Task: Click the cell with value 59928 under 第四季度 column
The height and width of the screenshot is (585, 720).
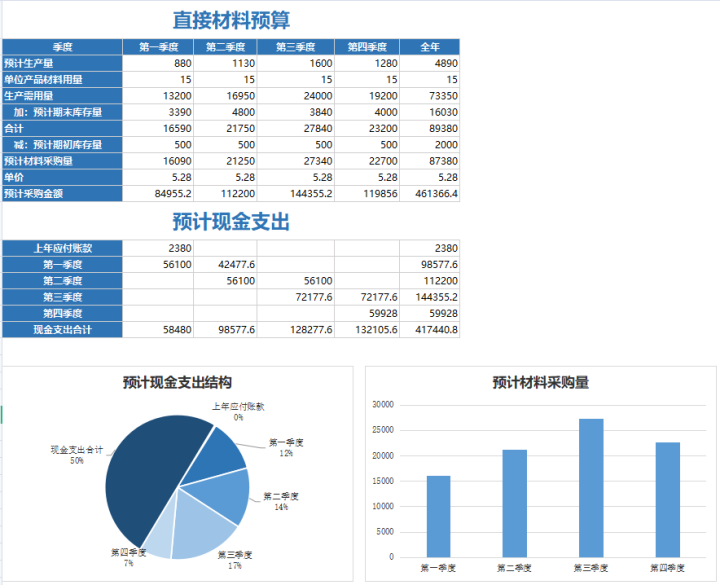Action: 367,314
